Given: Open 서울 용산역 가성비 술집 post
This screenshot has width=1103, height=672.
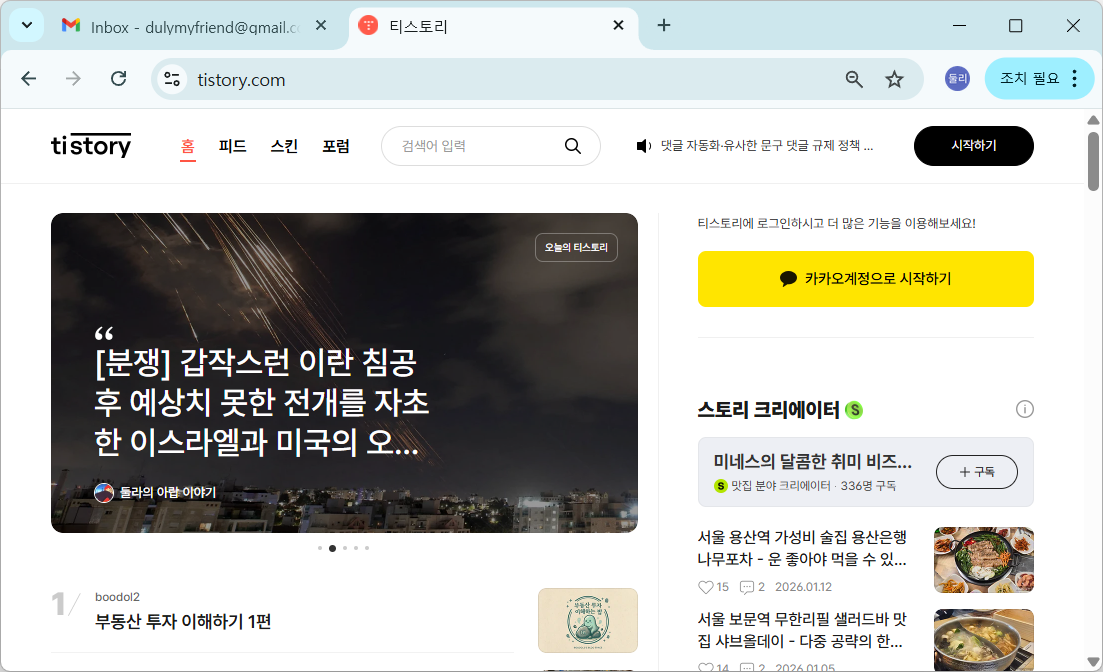Looking at the screenshot, I should click(802, 548).
